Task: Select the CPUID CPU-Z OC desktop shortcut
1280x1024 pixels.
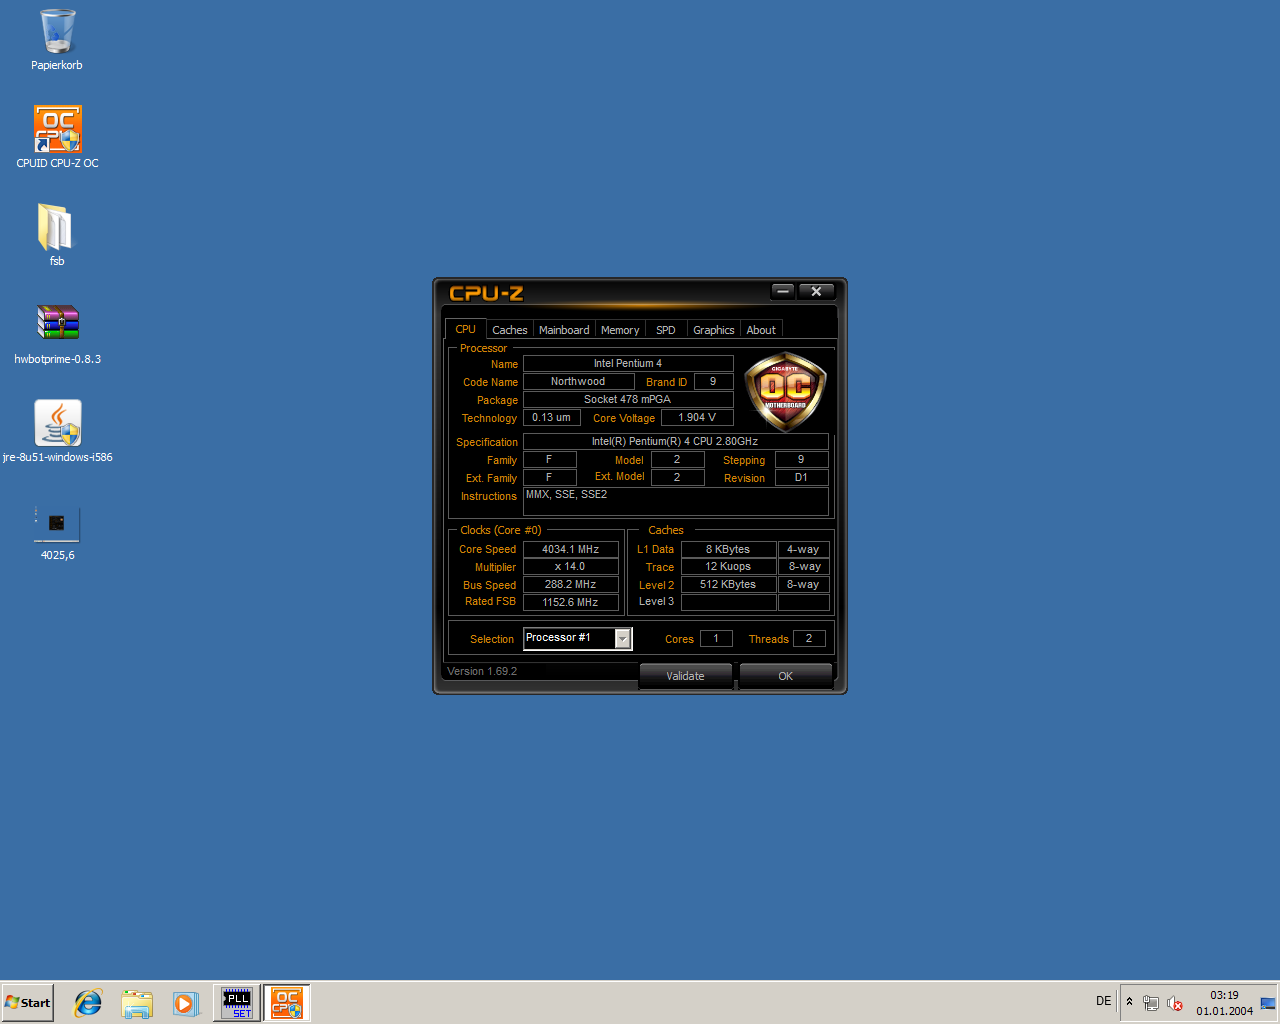Action: coord(57,137)
